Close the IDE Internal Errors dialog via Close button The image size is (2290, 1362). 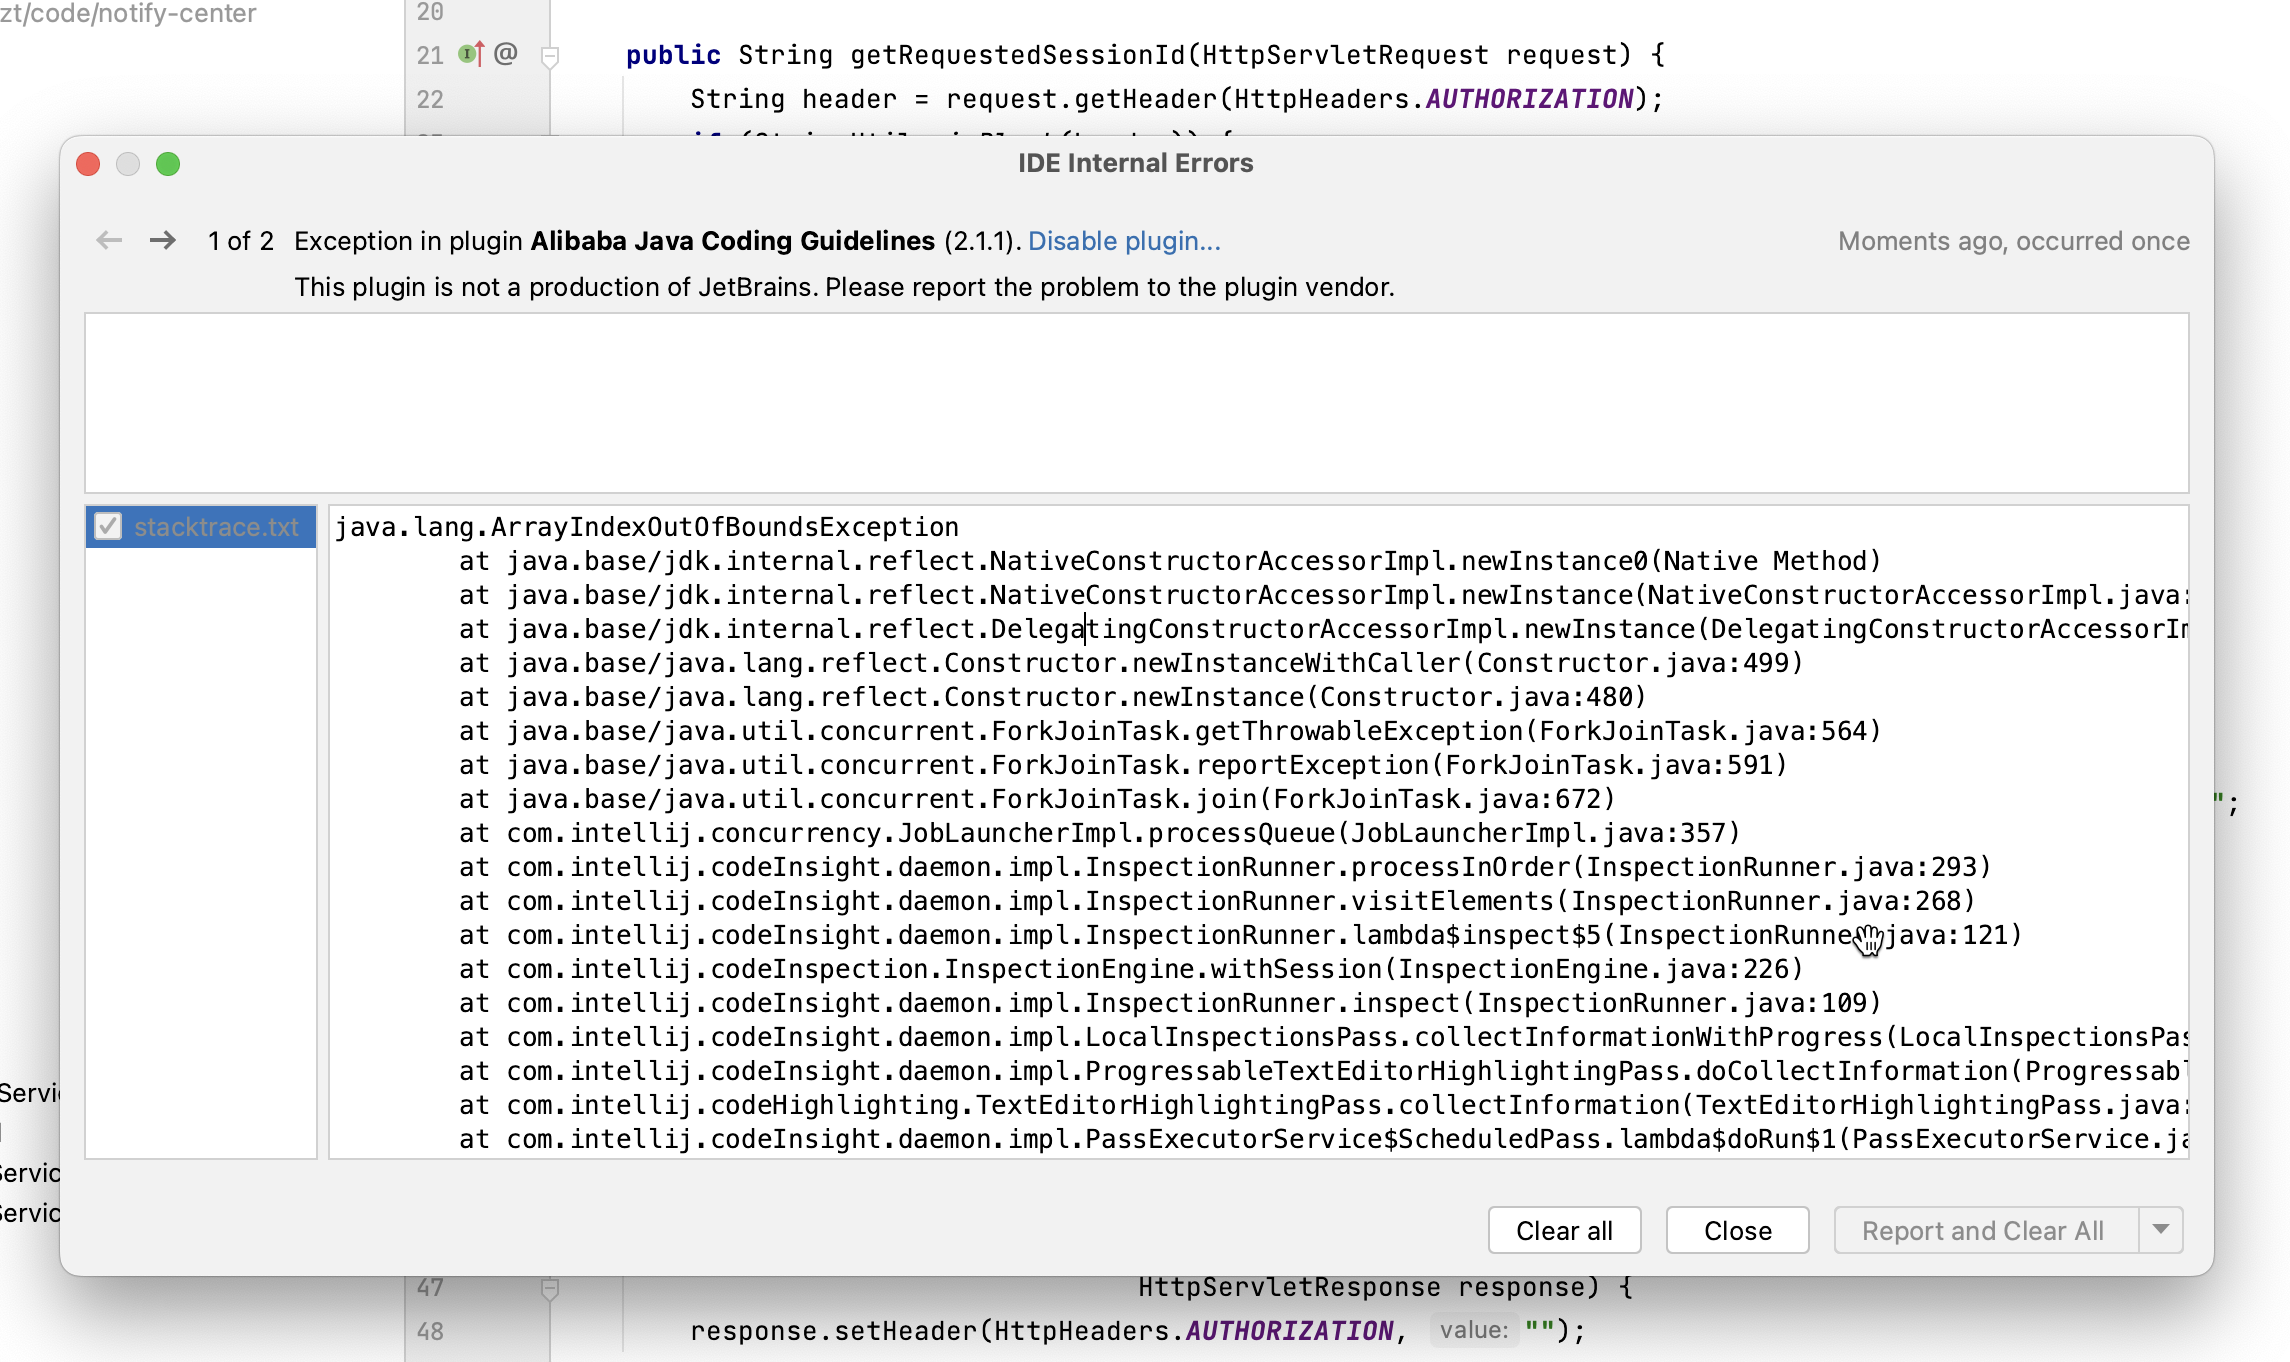[x=1736, y=1230]
